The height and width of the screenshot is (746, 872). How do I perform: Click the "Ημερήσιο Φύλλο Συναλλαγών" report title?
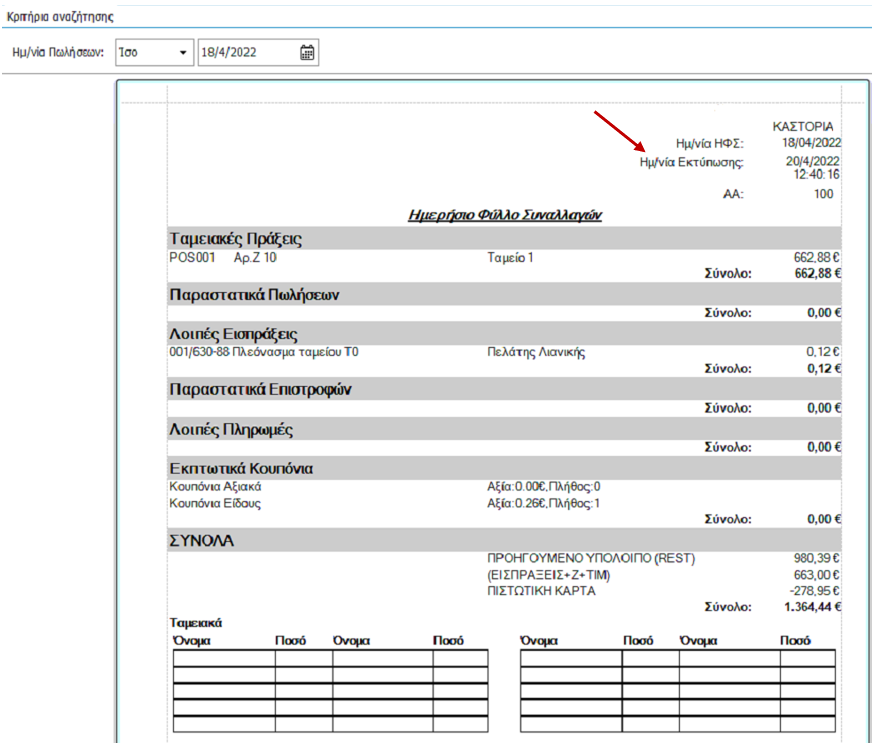(x=504, y=215)
